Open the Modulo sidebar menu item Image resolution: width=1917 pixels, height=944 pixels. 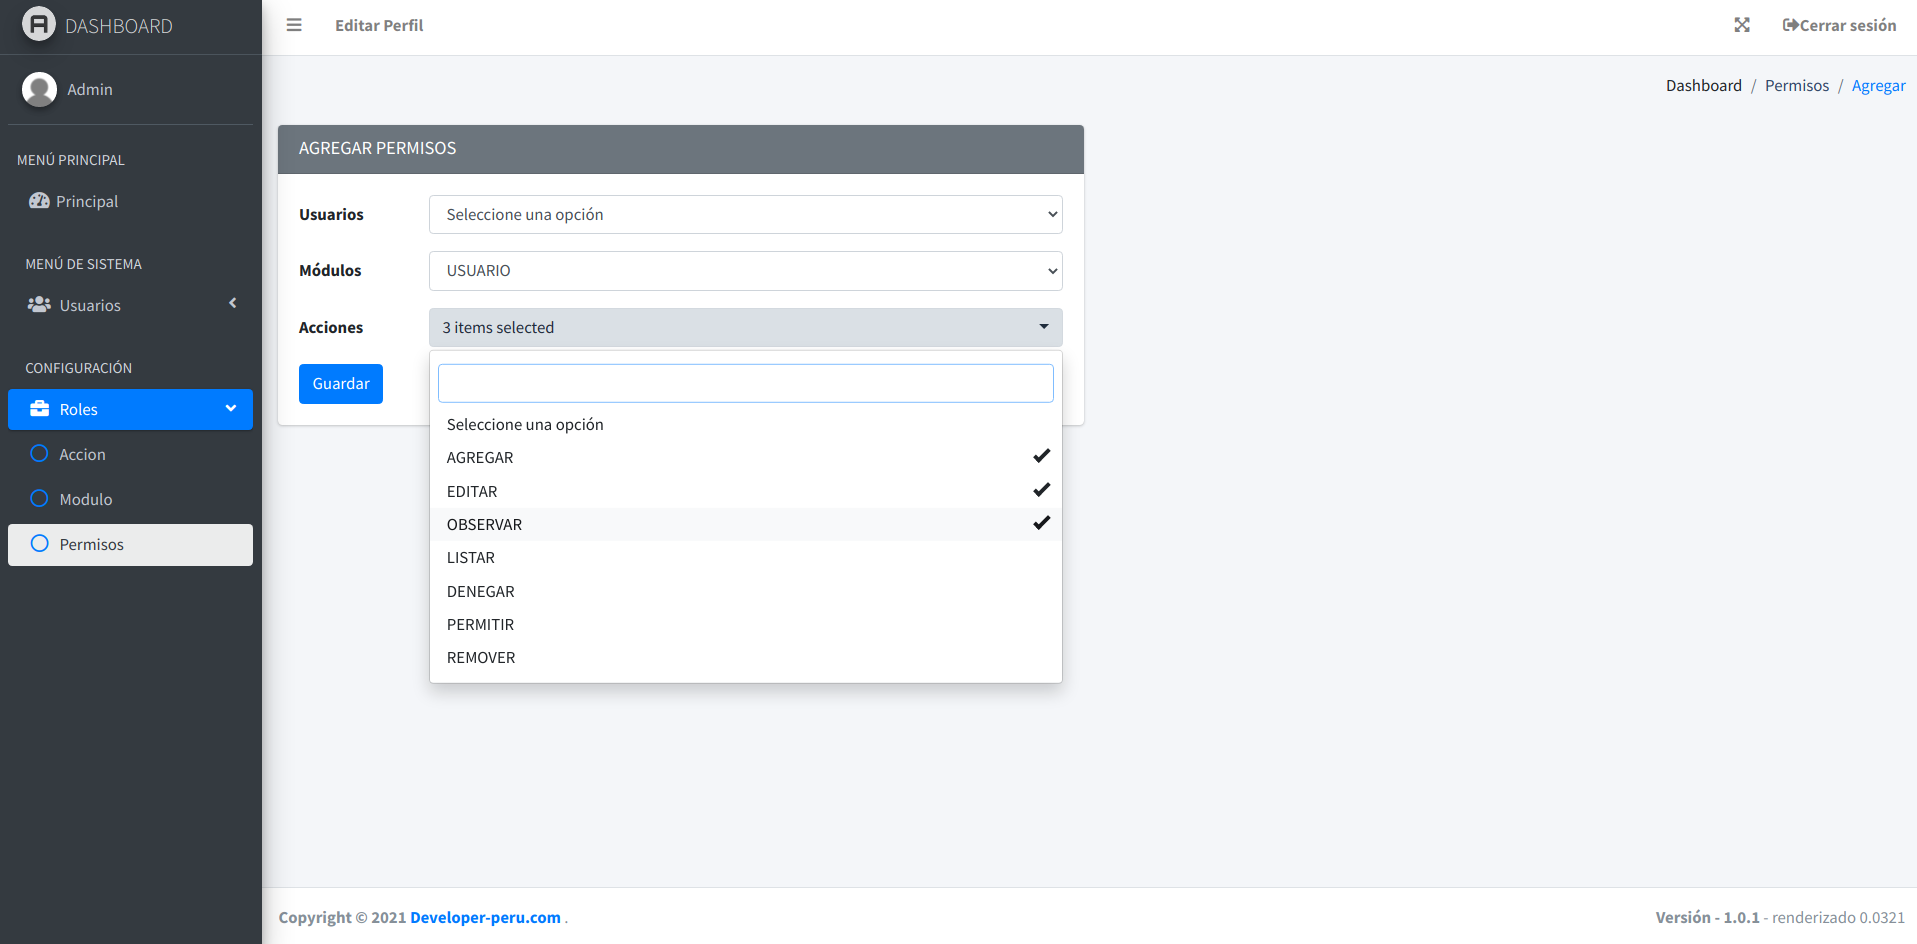pyautogui.click(x=86, y=499)
